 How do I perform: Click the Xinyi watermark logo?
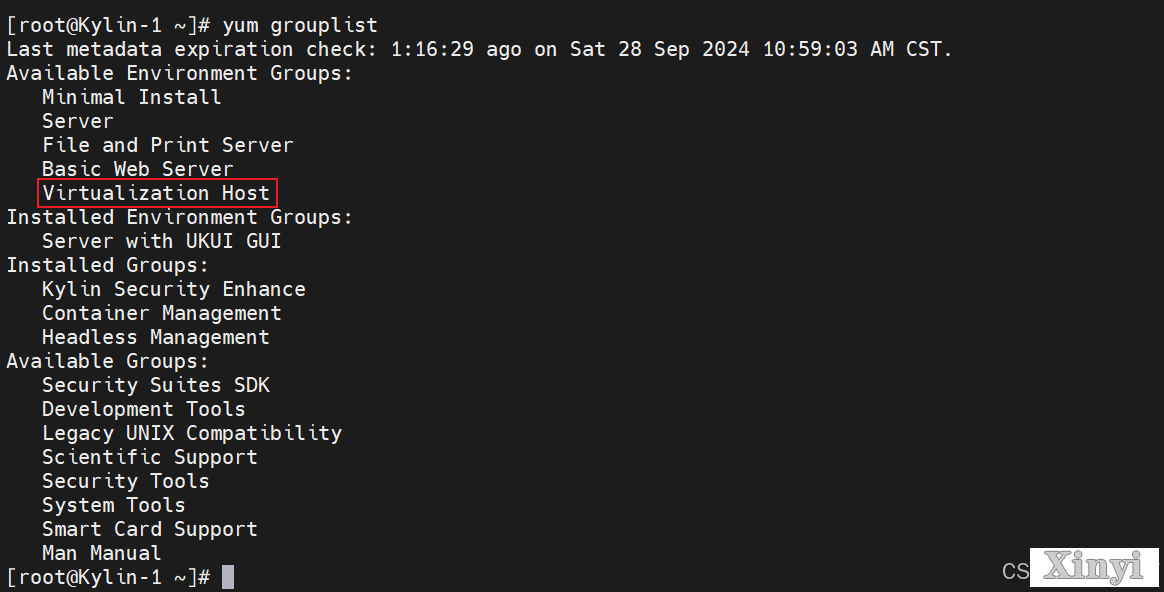tap(1094, 567)
